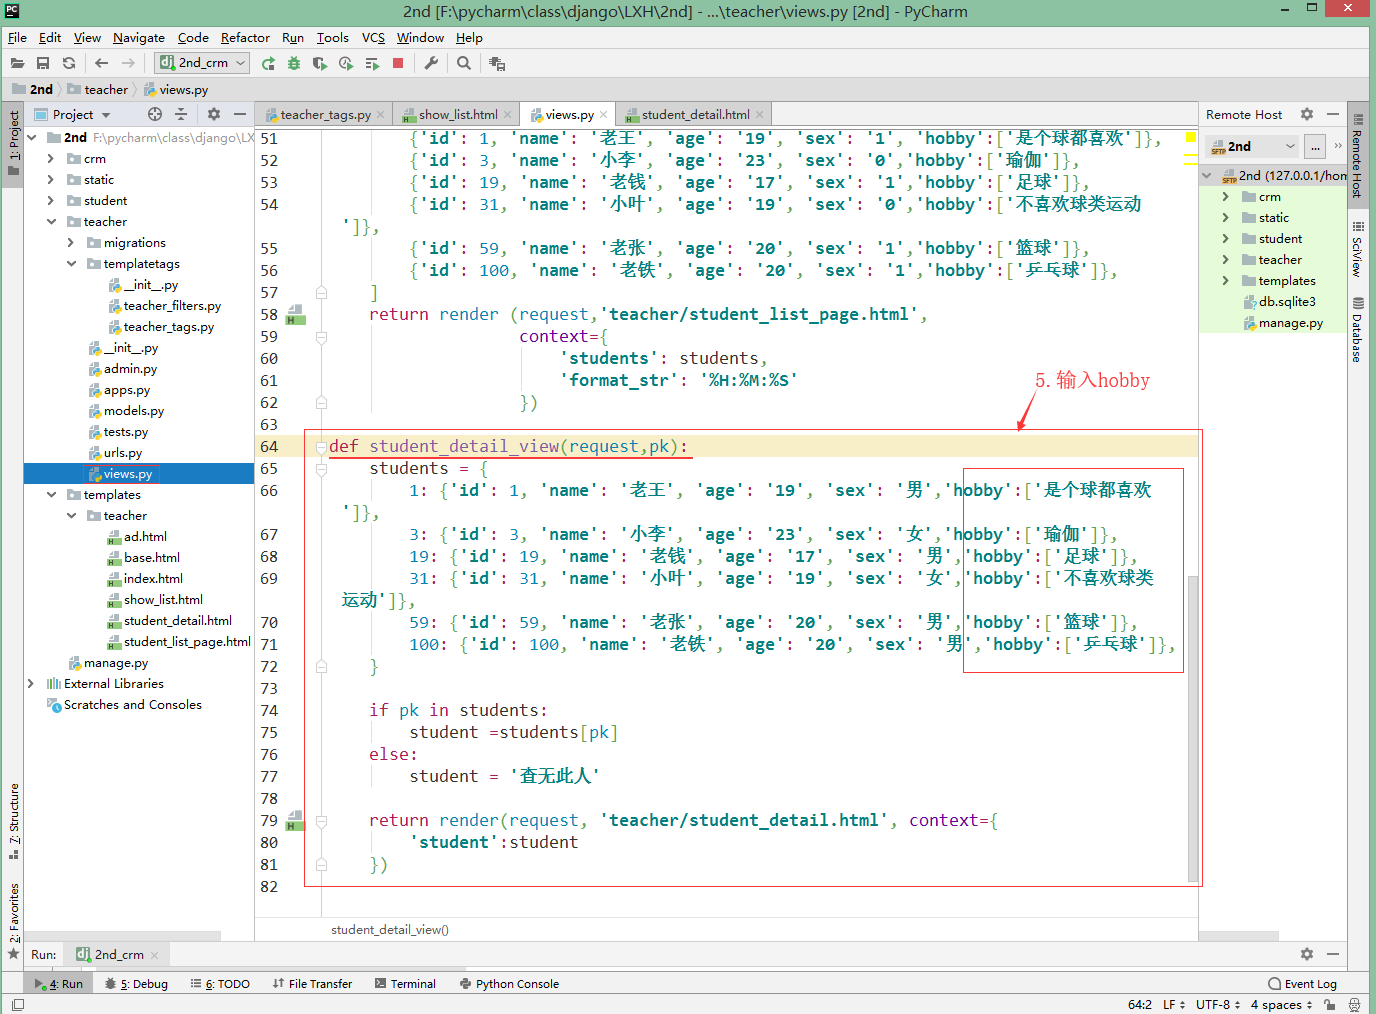
Task: Click the remote host server toolbar icon
Action: click(x=497, y=63)
